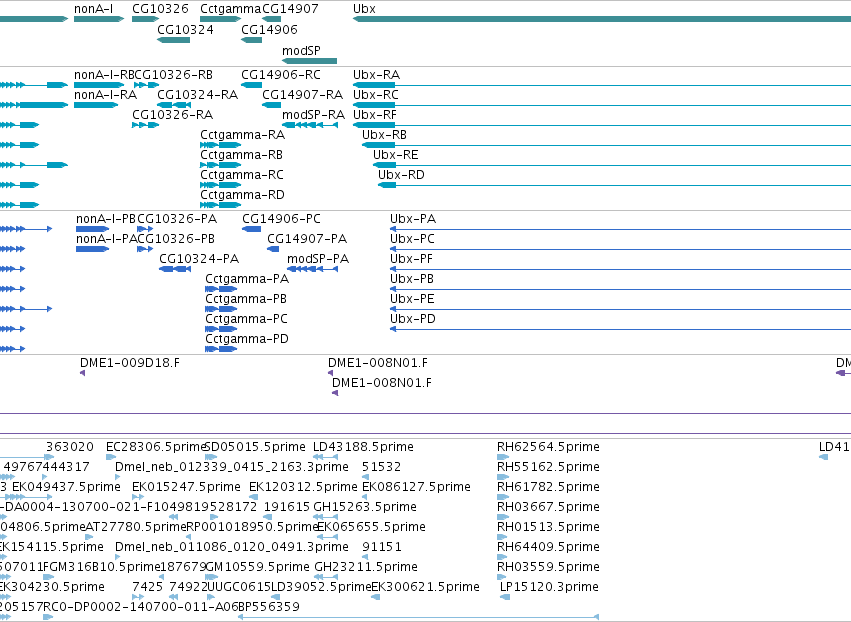The height and width of the screenshot is (622, 851).
Task: Open the CG10324-PA protein label
Action: tap(199, 259)
